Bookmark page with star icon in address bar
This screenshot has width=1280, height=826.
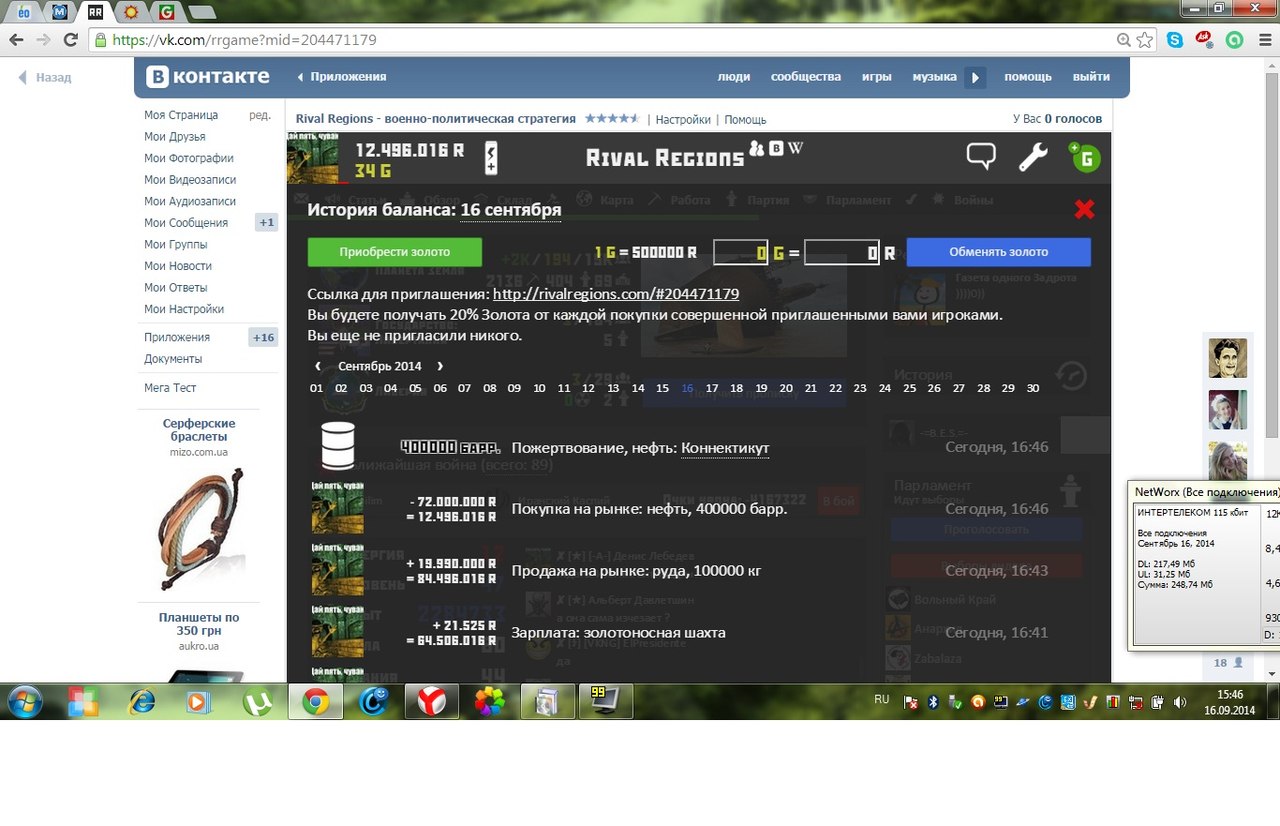pos(1144,40)
